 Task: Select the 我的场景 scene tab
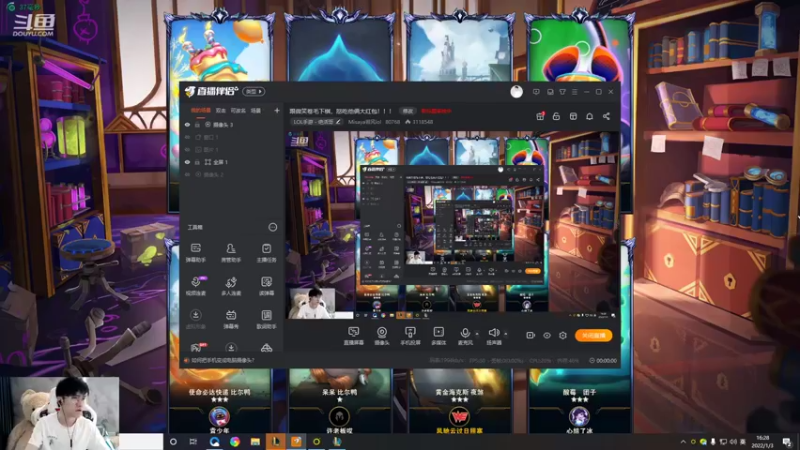(x=201, y=110)
